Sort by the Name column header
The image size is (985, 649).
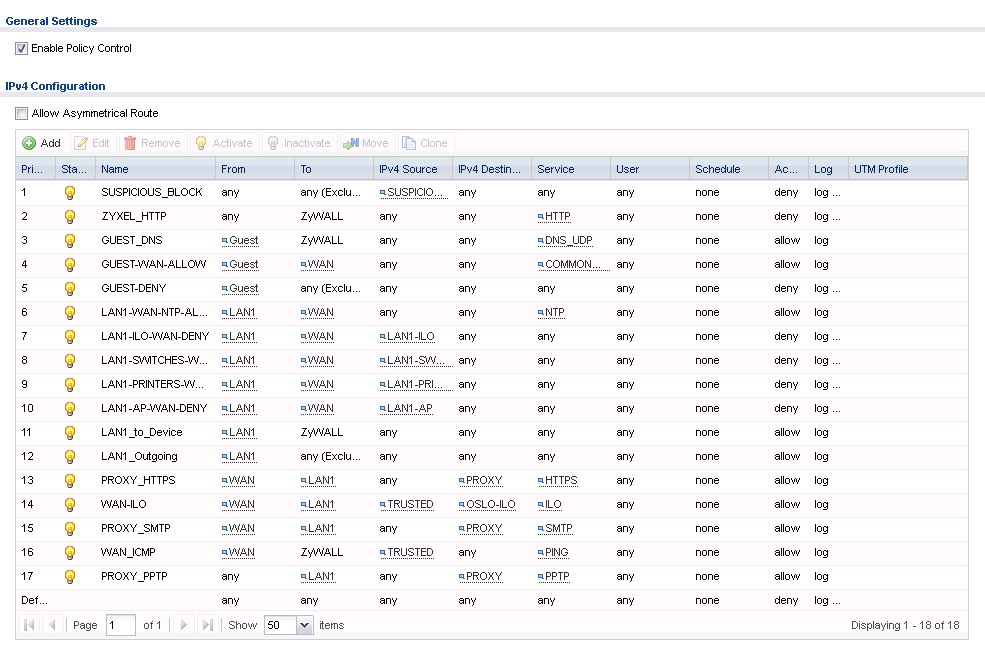[115, 169]
